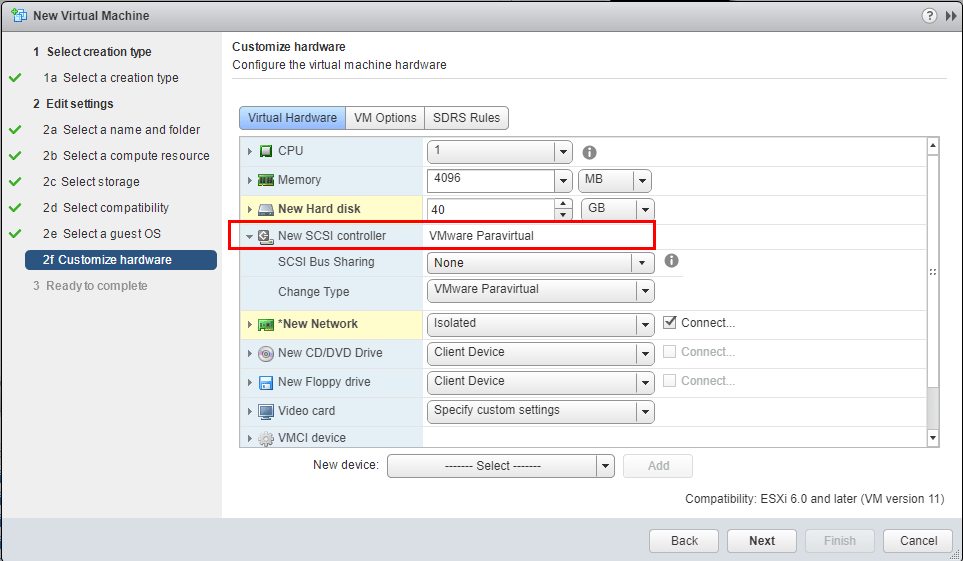
Task: Expand the New Network row
Action: point(249,324)
